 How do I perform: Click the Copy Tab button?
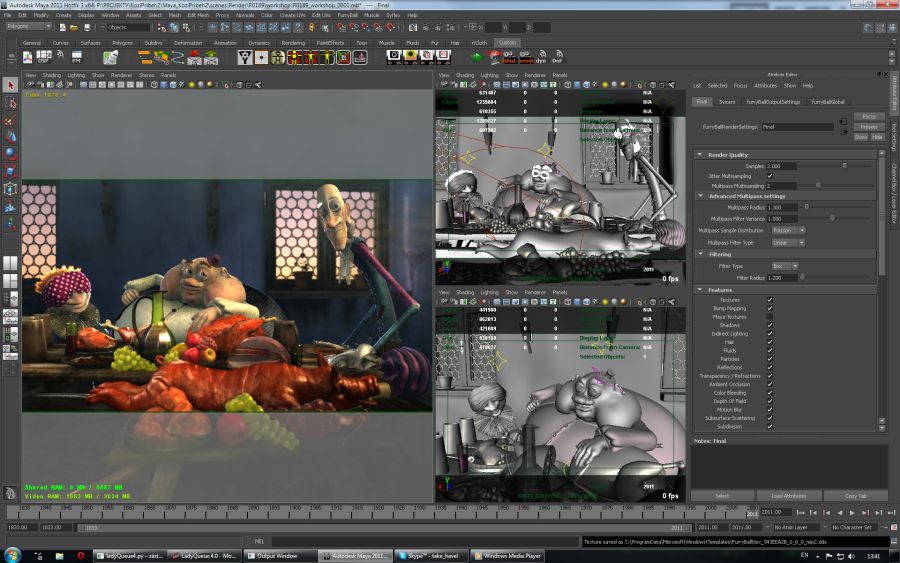pos(855,496)
